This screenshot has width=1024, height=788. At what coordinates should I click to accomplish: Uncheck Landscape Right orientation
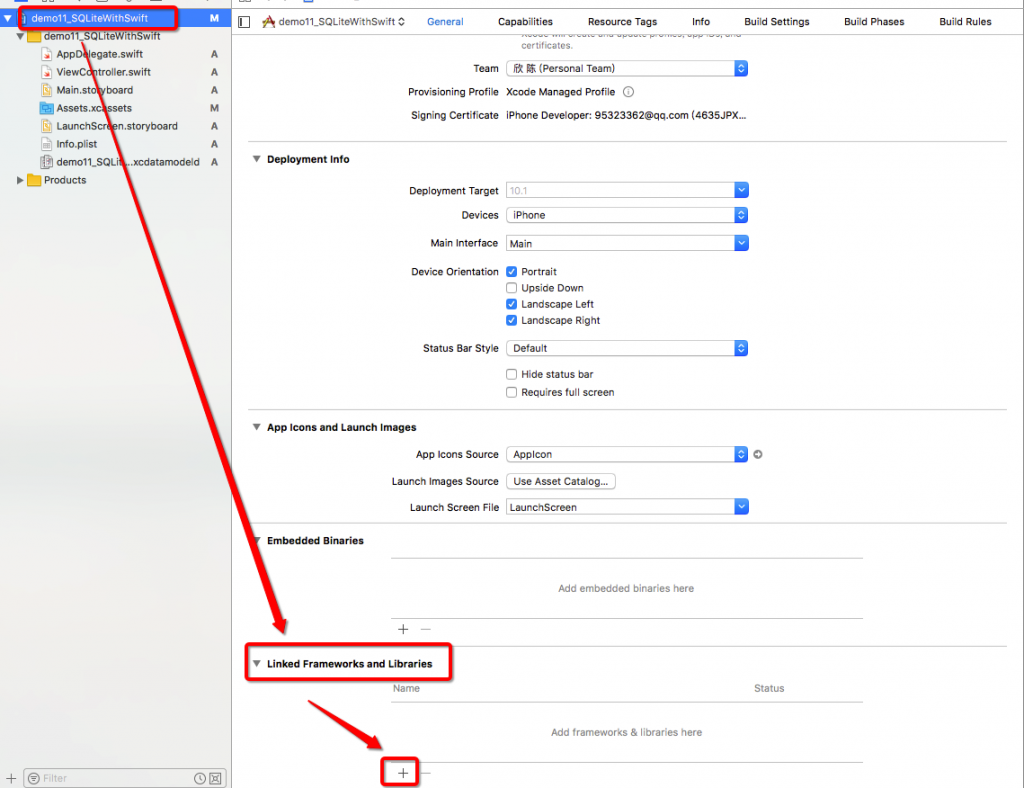(x=511, y=321)
